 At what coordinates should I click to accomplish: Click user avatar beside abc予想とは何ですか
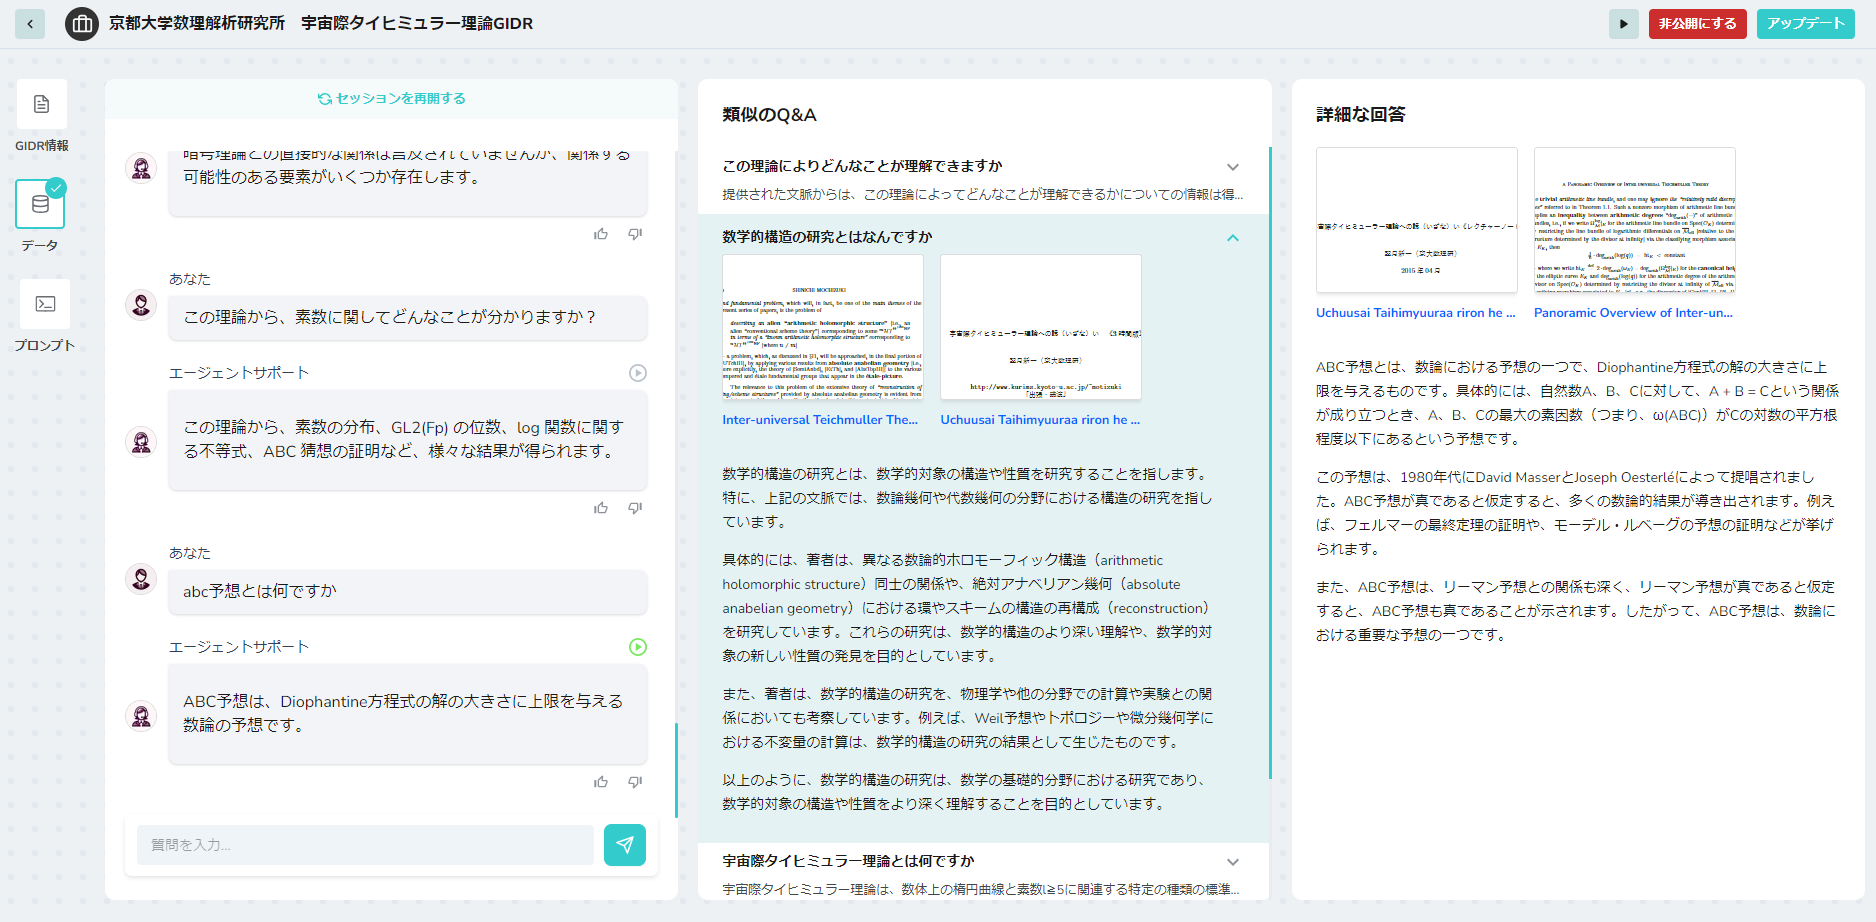coord(141,579)
